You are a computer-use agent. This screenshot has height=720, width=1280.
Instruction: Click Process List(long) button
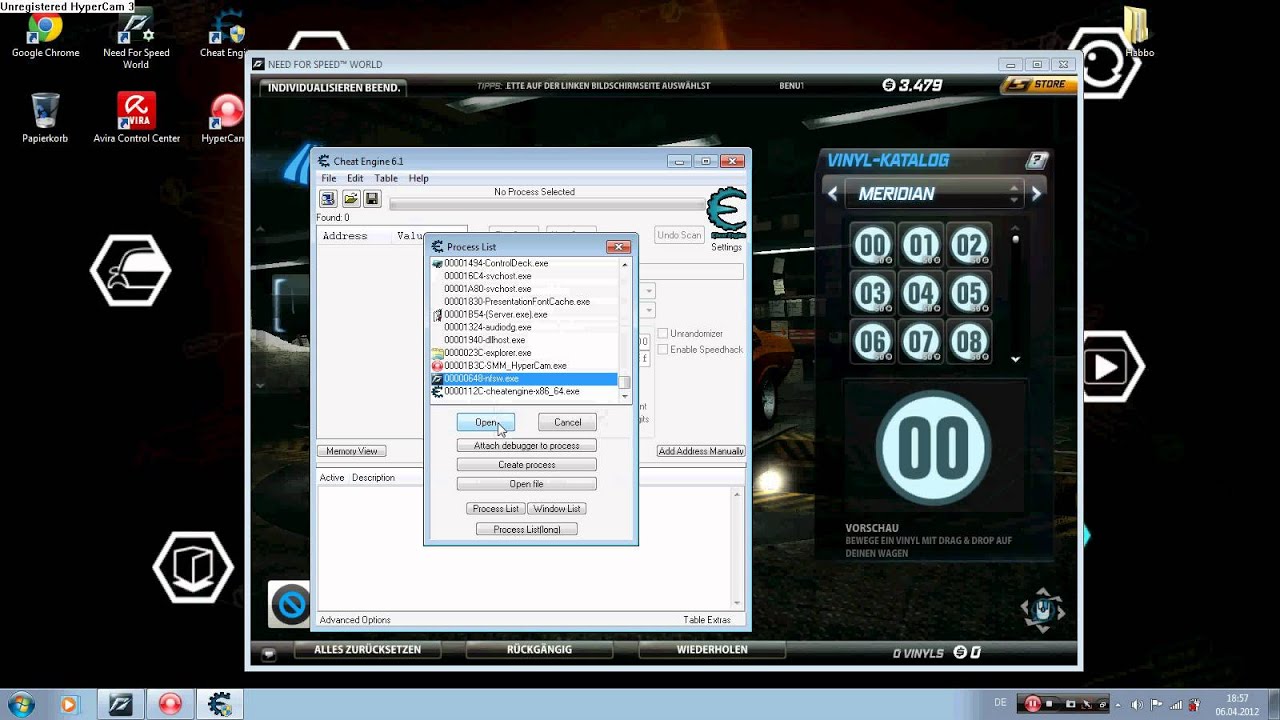(x=526, y=529)
